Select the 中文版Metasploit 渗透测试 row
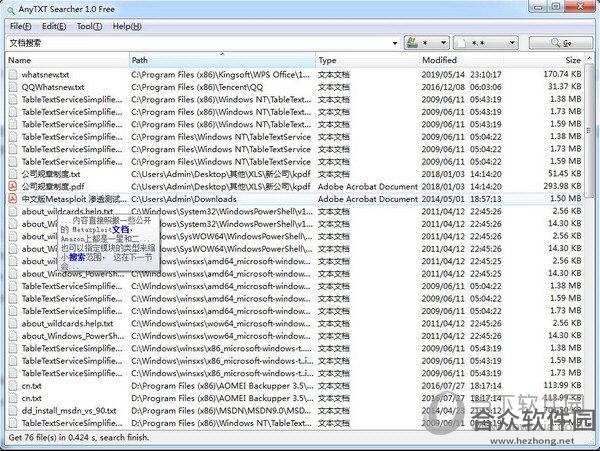This screenshot has width=600, height=451. 295,199
